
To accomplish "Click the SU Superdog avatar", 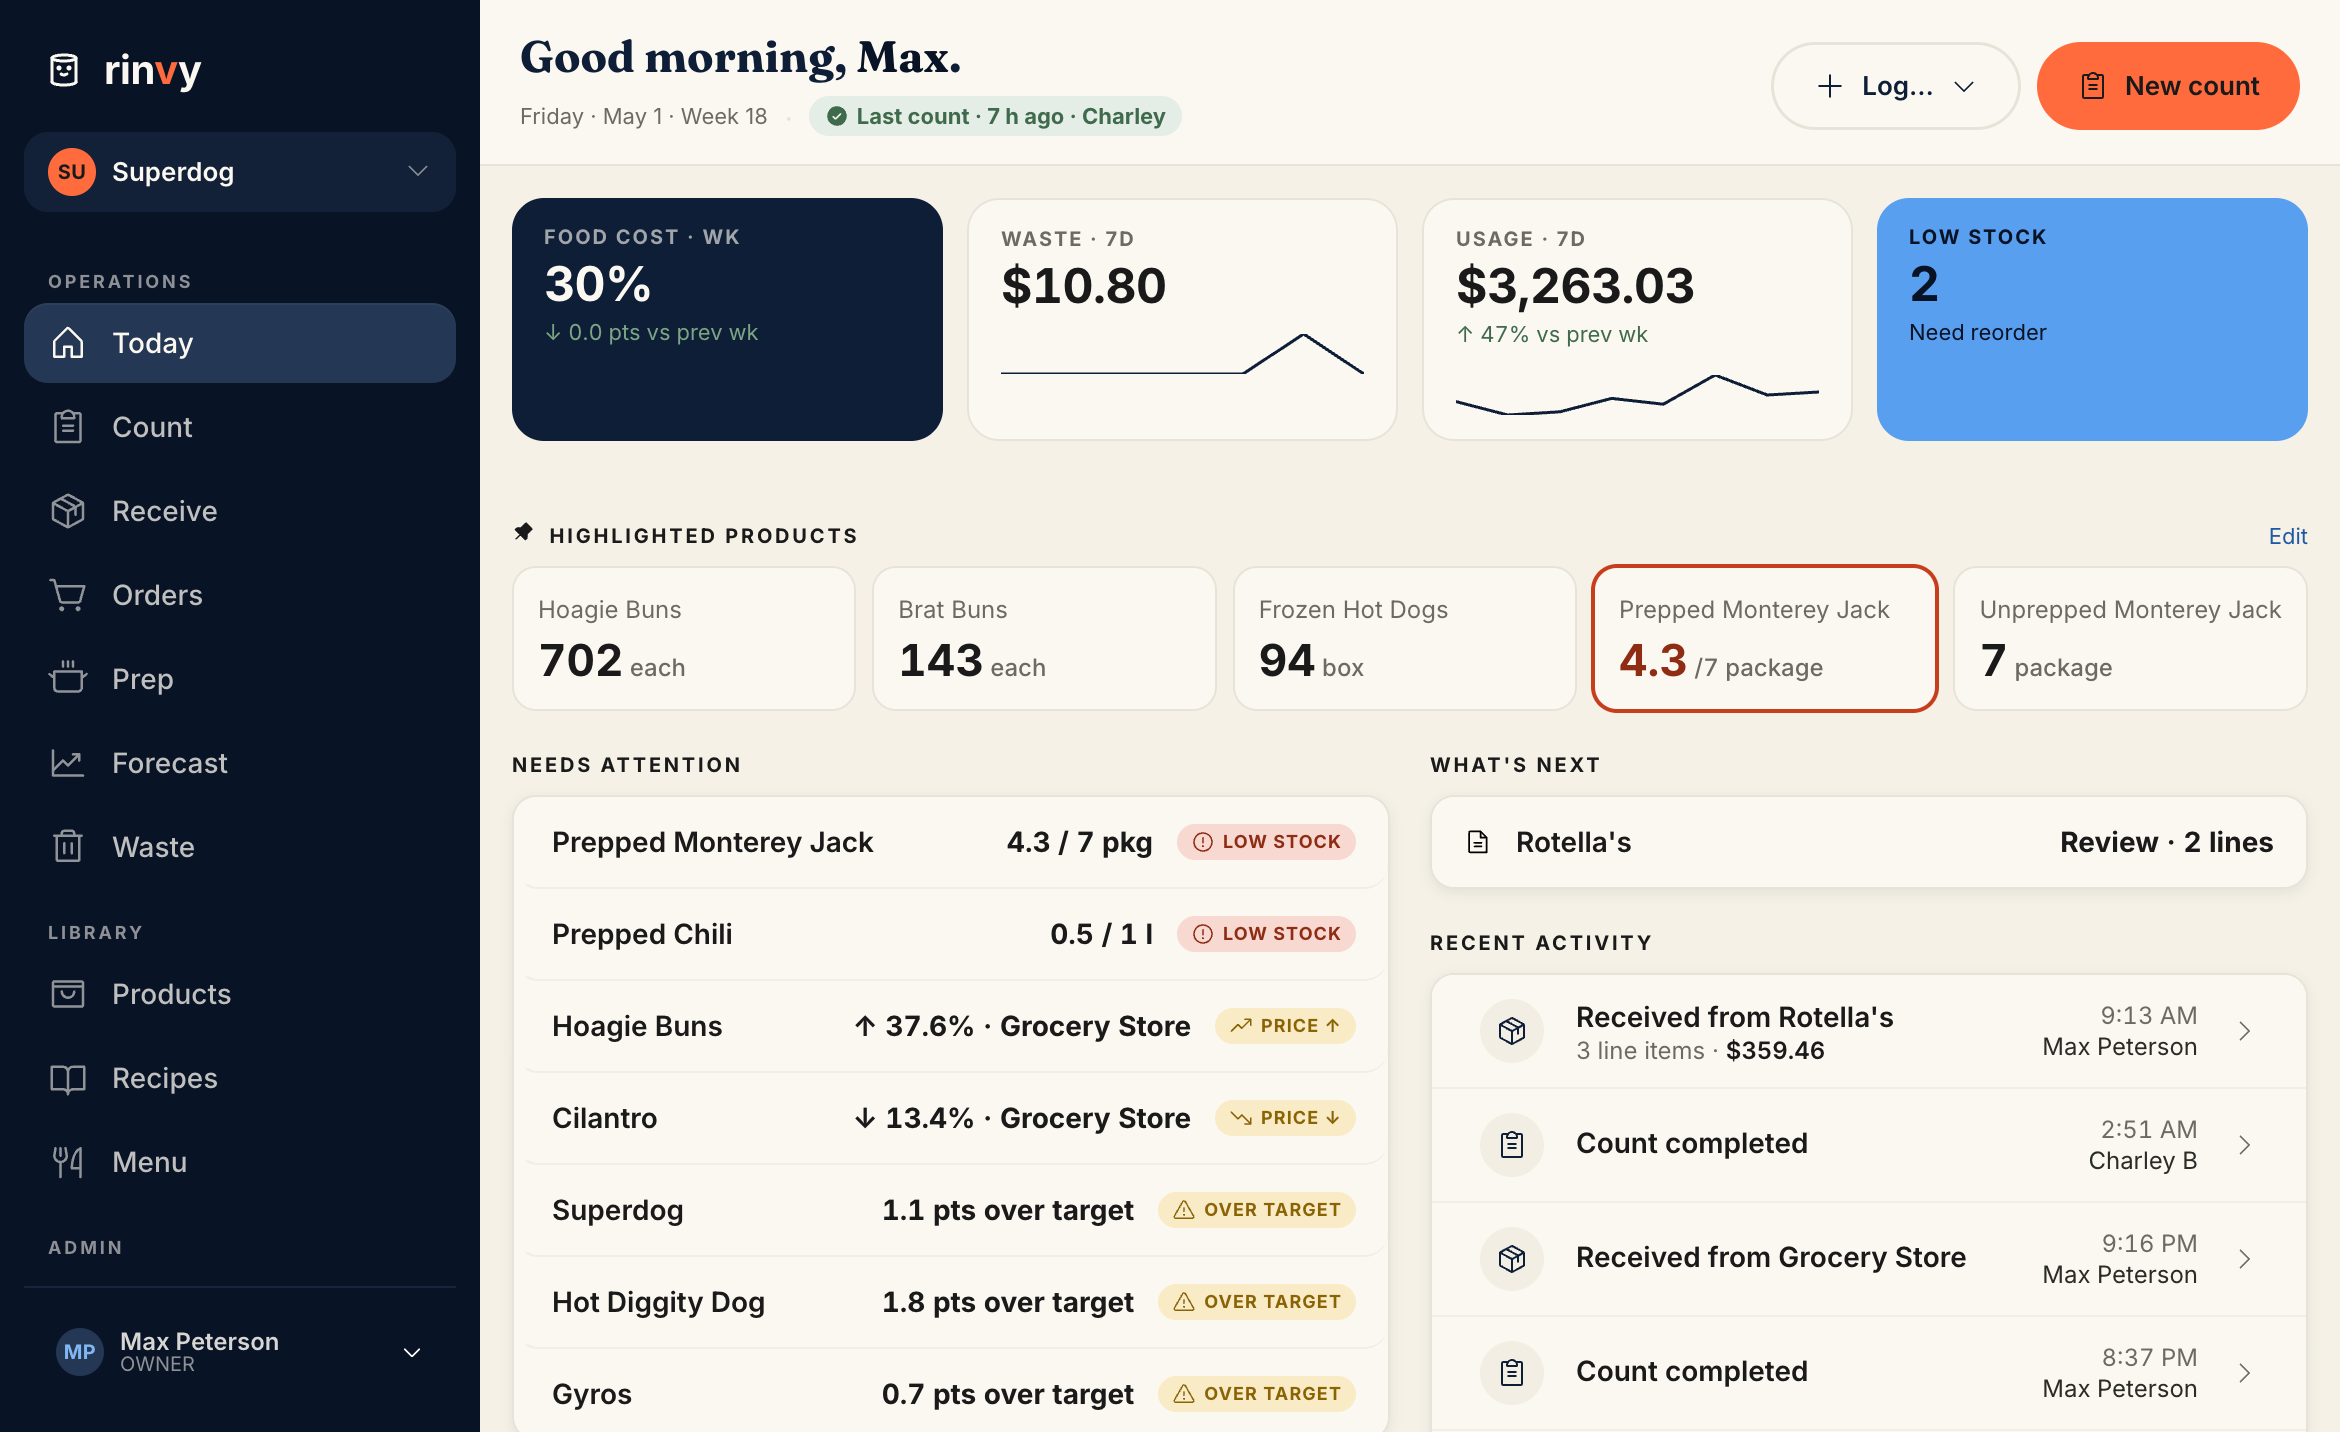I will point(72,172).
